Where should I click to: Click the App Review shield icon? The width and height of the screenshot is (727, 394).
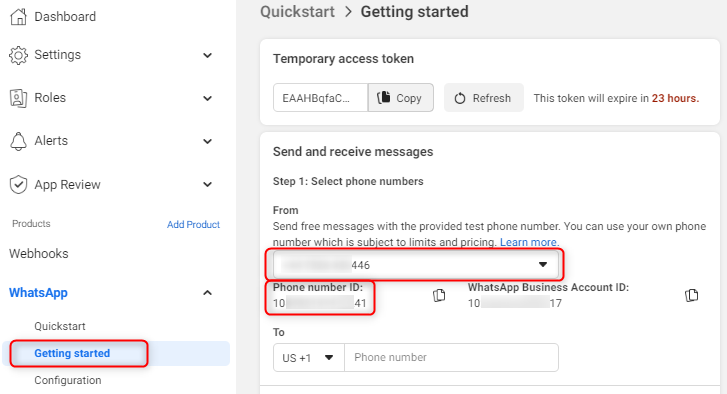pyautogui.click(x=18, y=184)
